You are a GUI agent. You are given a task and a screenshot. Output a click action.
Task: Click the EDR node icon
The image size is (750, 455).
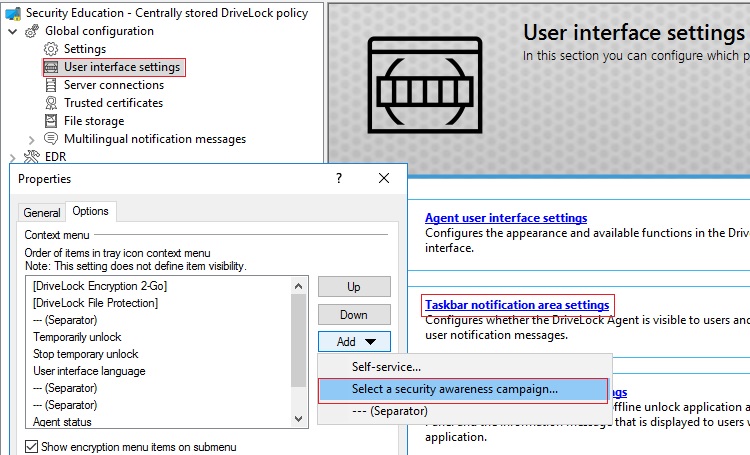pyautogui.click(x=31, y=157)
